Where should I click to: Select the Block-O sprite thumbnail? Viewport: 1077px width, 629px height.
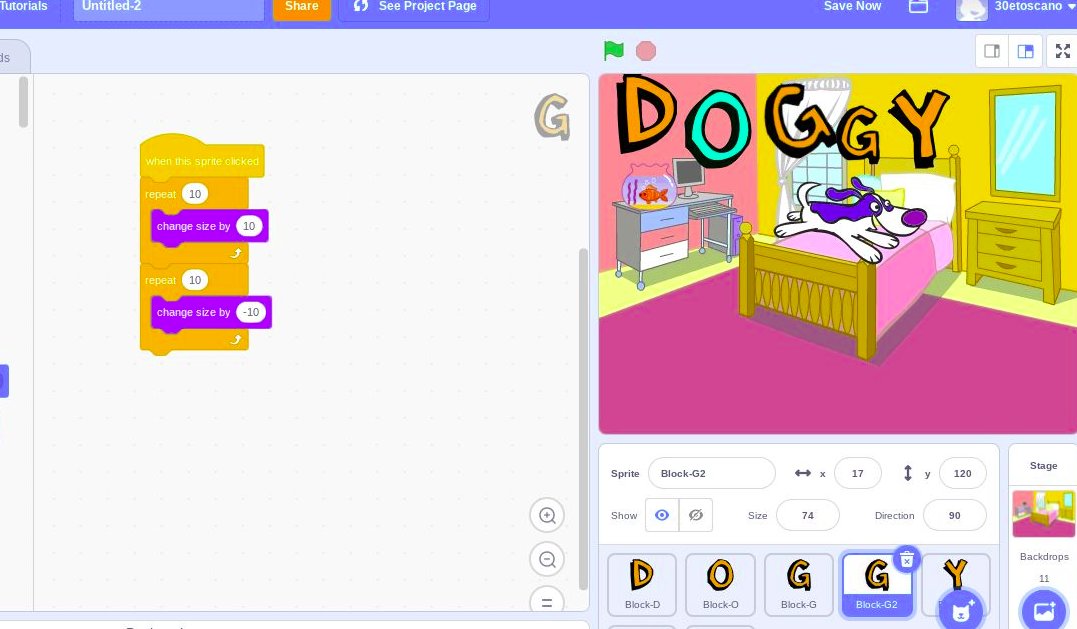pos(721,584)
